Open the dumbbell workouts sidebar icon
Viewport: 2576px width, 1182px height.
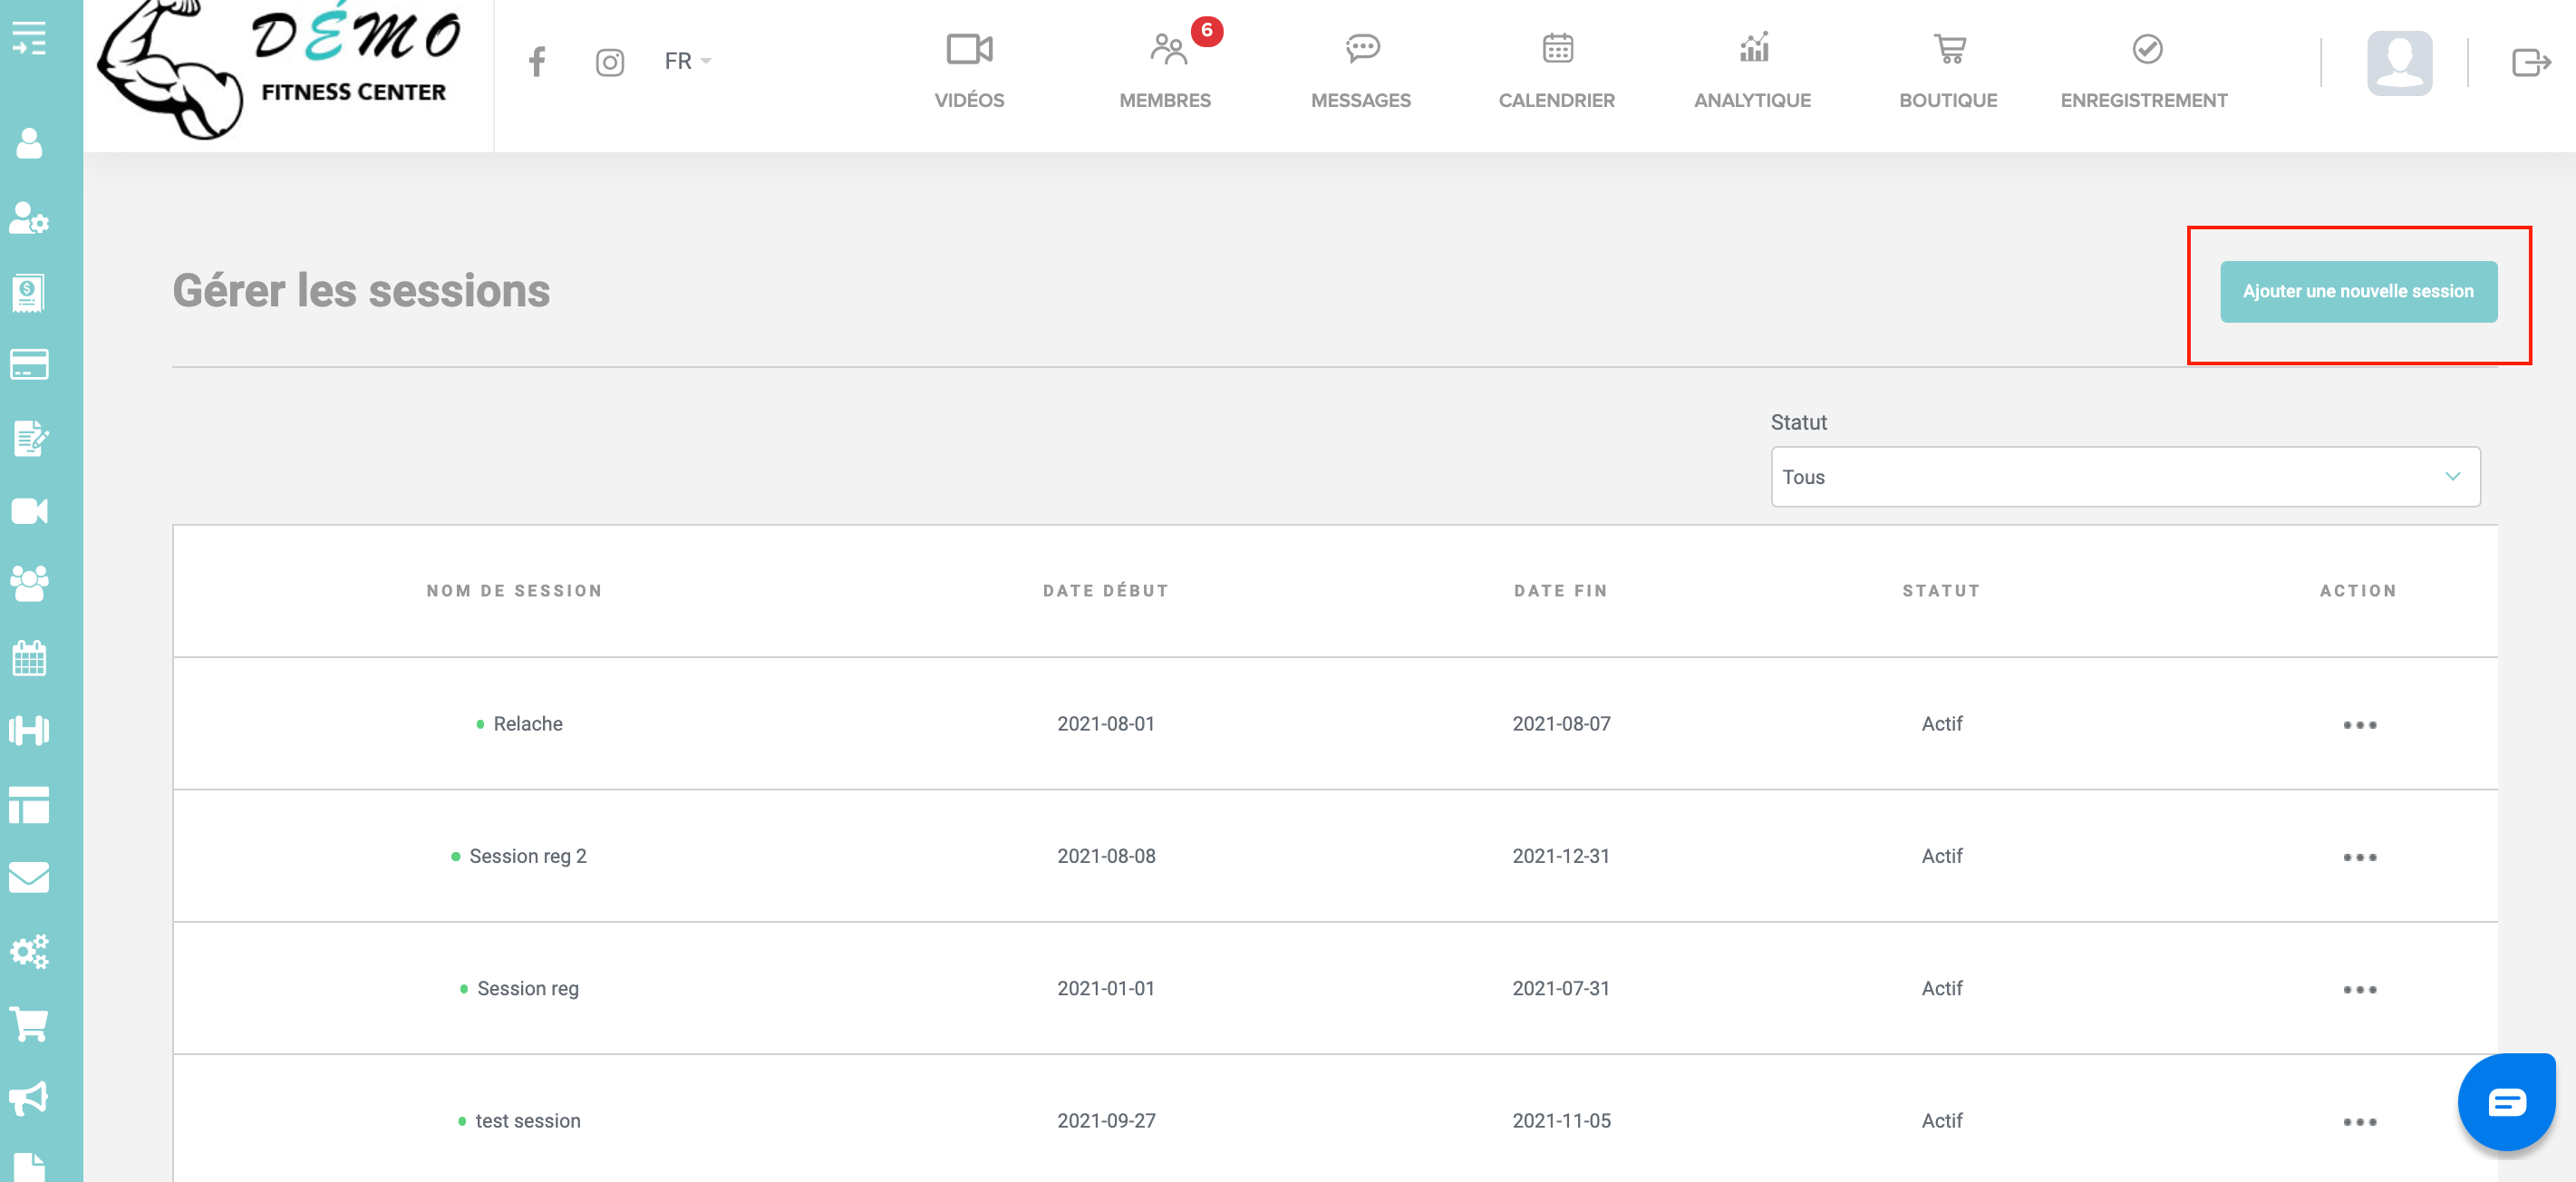tap(29, 731)
